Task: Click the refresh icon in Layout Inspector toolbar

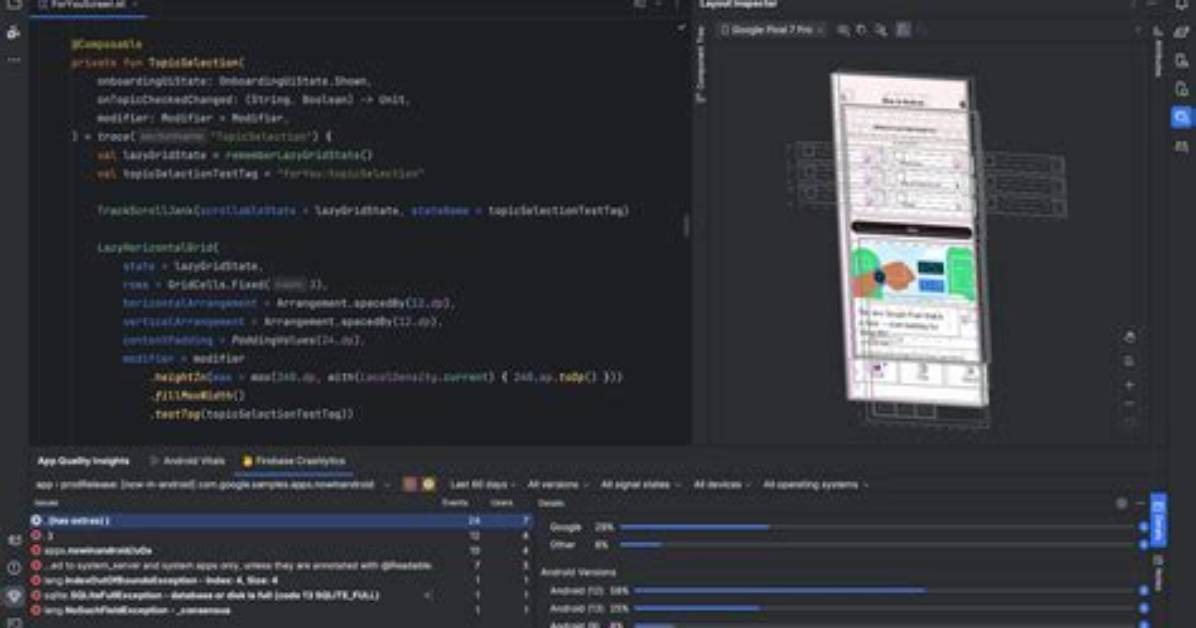Action: 862,30
